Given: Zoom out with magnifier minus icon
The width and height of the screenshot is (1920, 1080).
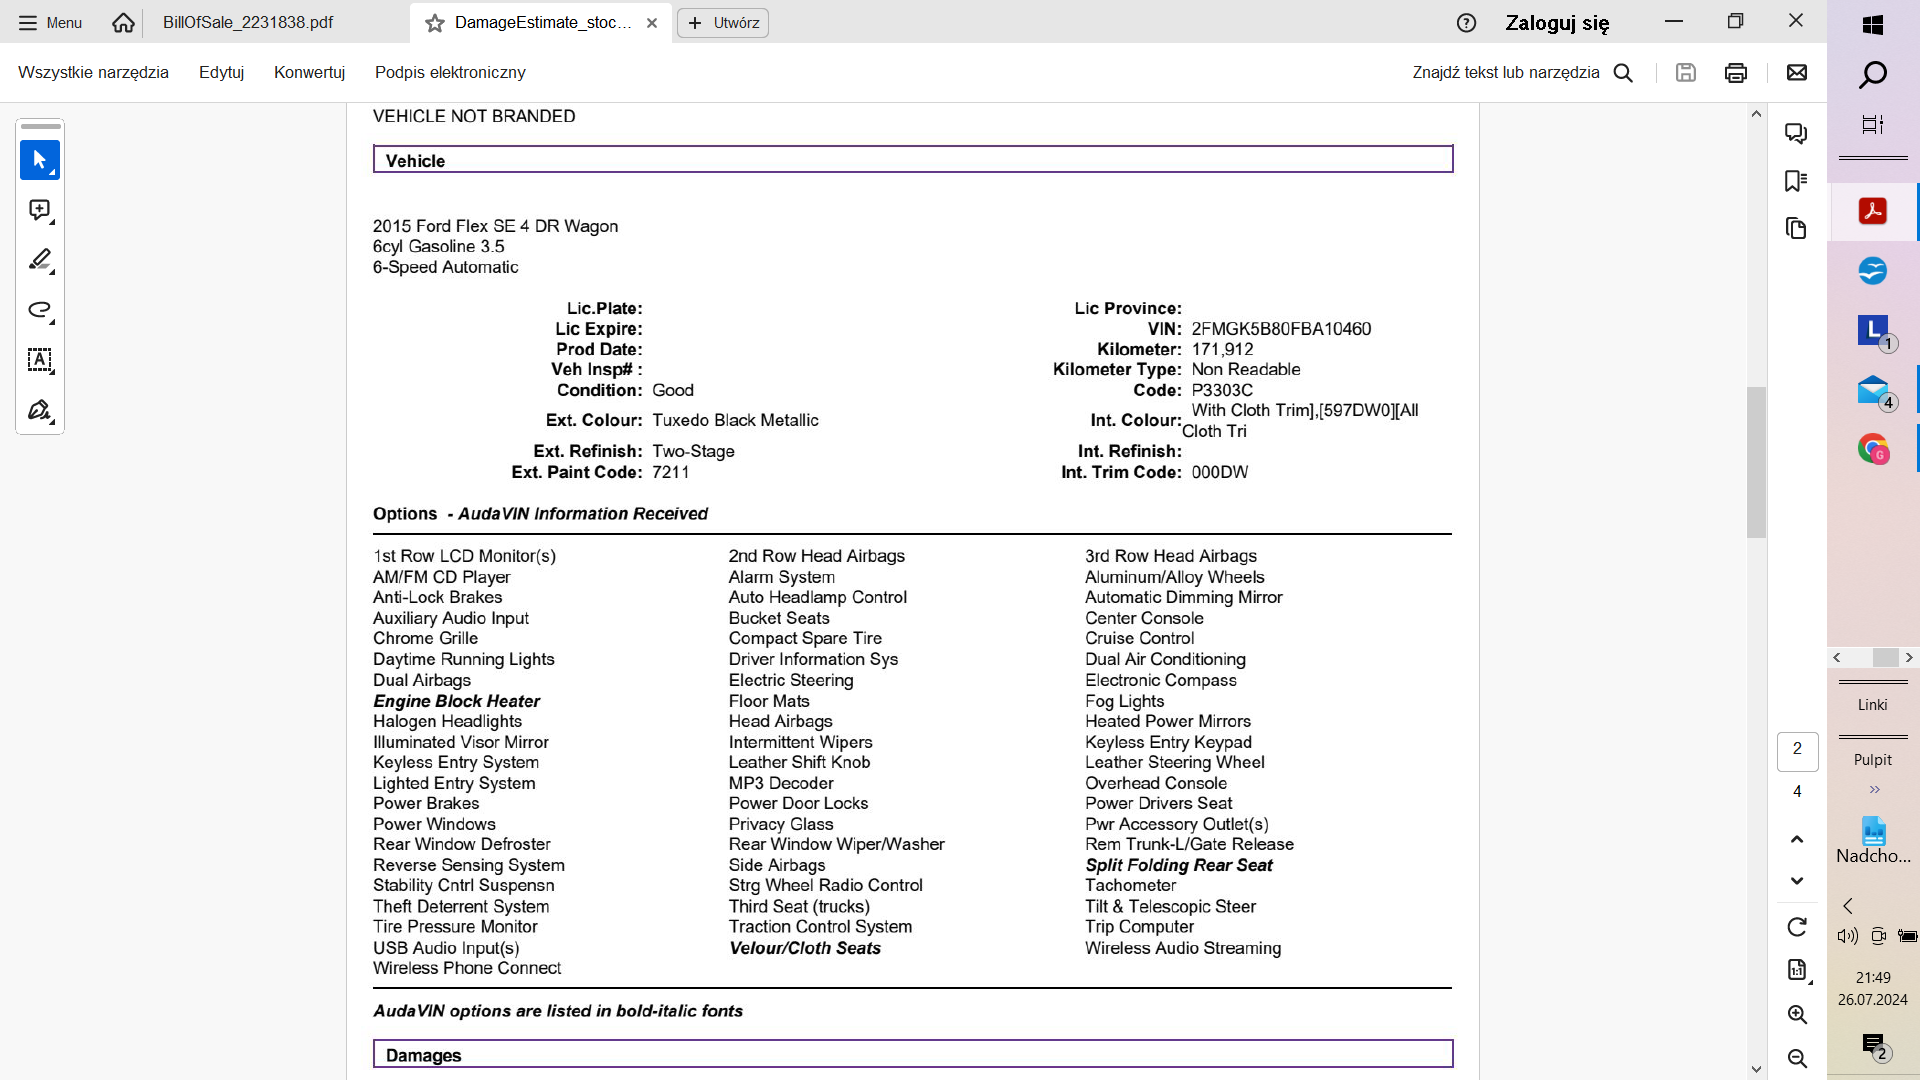Looking at the screenshot, I should point(1797,1058).
